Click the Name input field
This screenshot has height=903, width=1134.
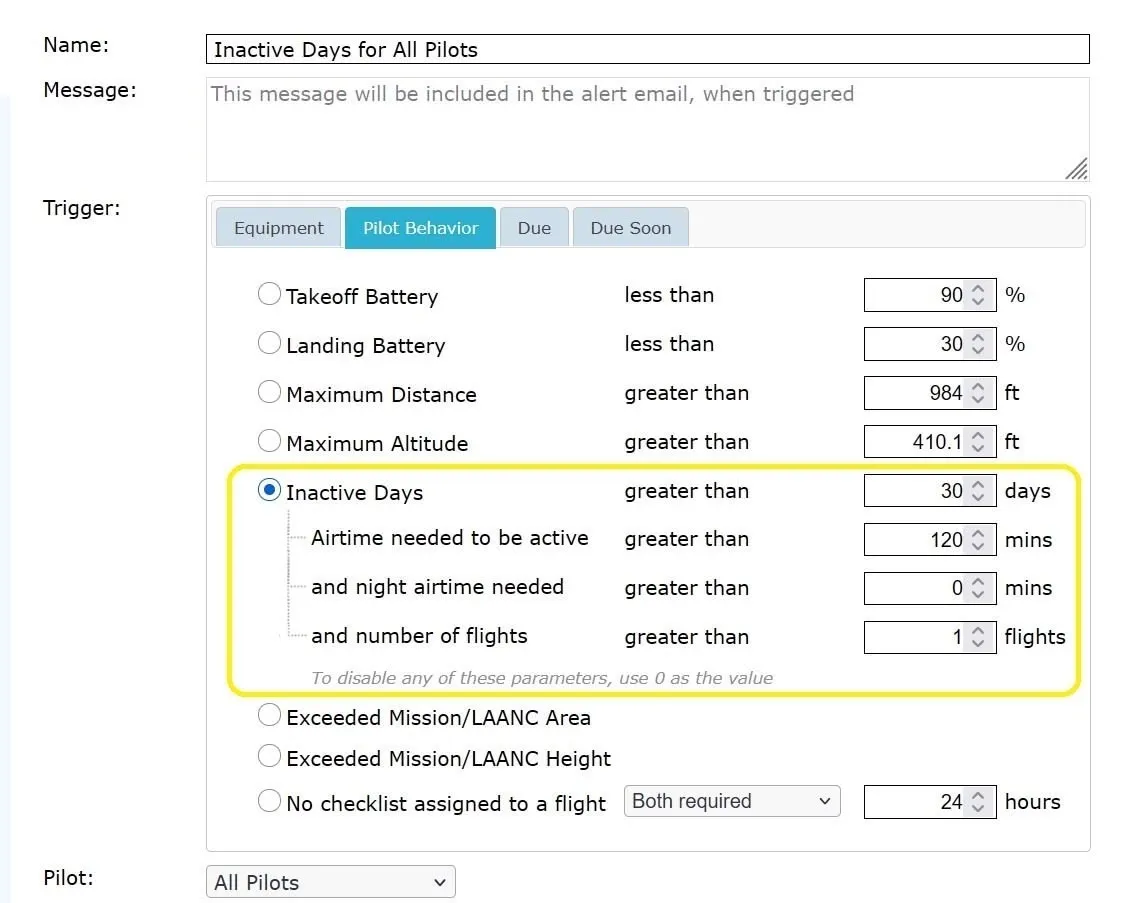(647, 49)
